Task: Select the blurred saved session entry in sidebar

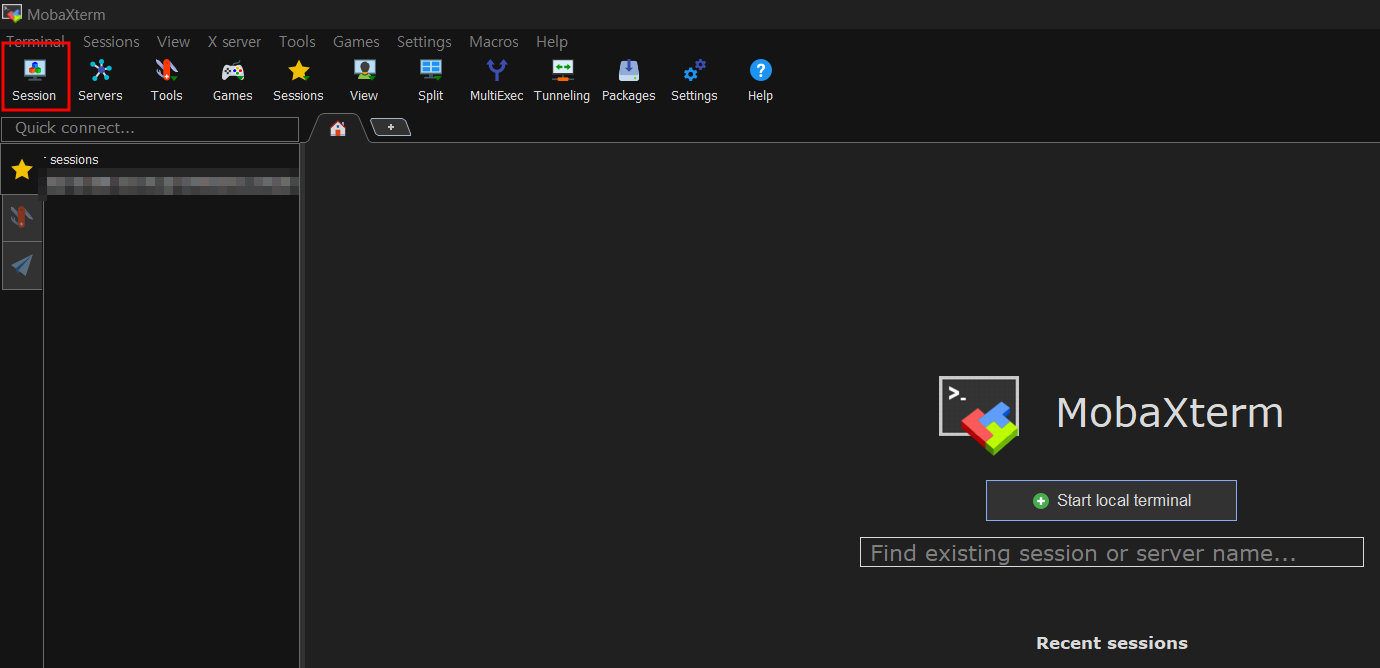Action: [x=172, y=184]
